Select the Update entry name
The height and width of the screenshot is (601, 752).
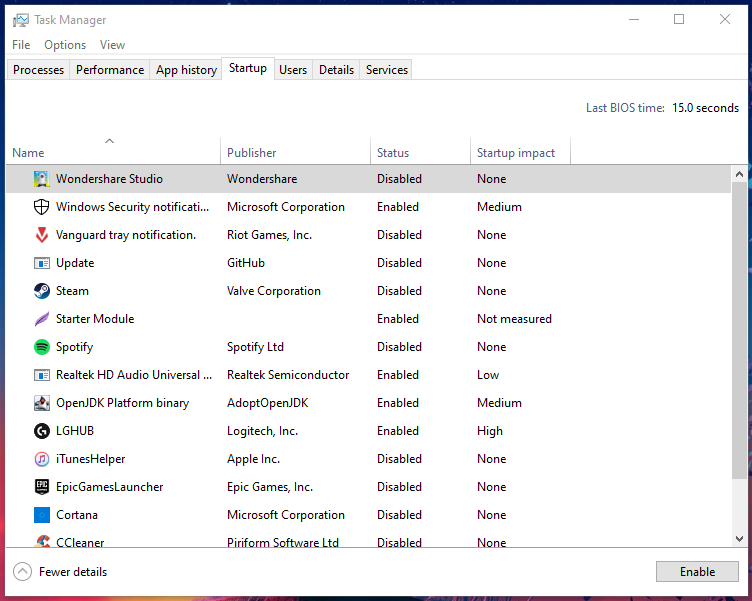click(x=75, y=263)
